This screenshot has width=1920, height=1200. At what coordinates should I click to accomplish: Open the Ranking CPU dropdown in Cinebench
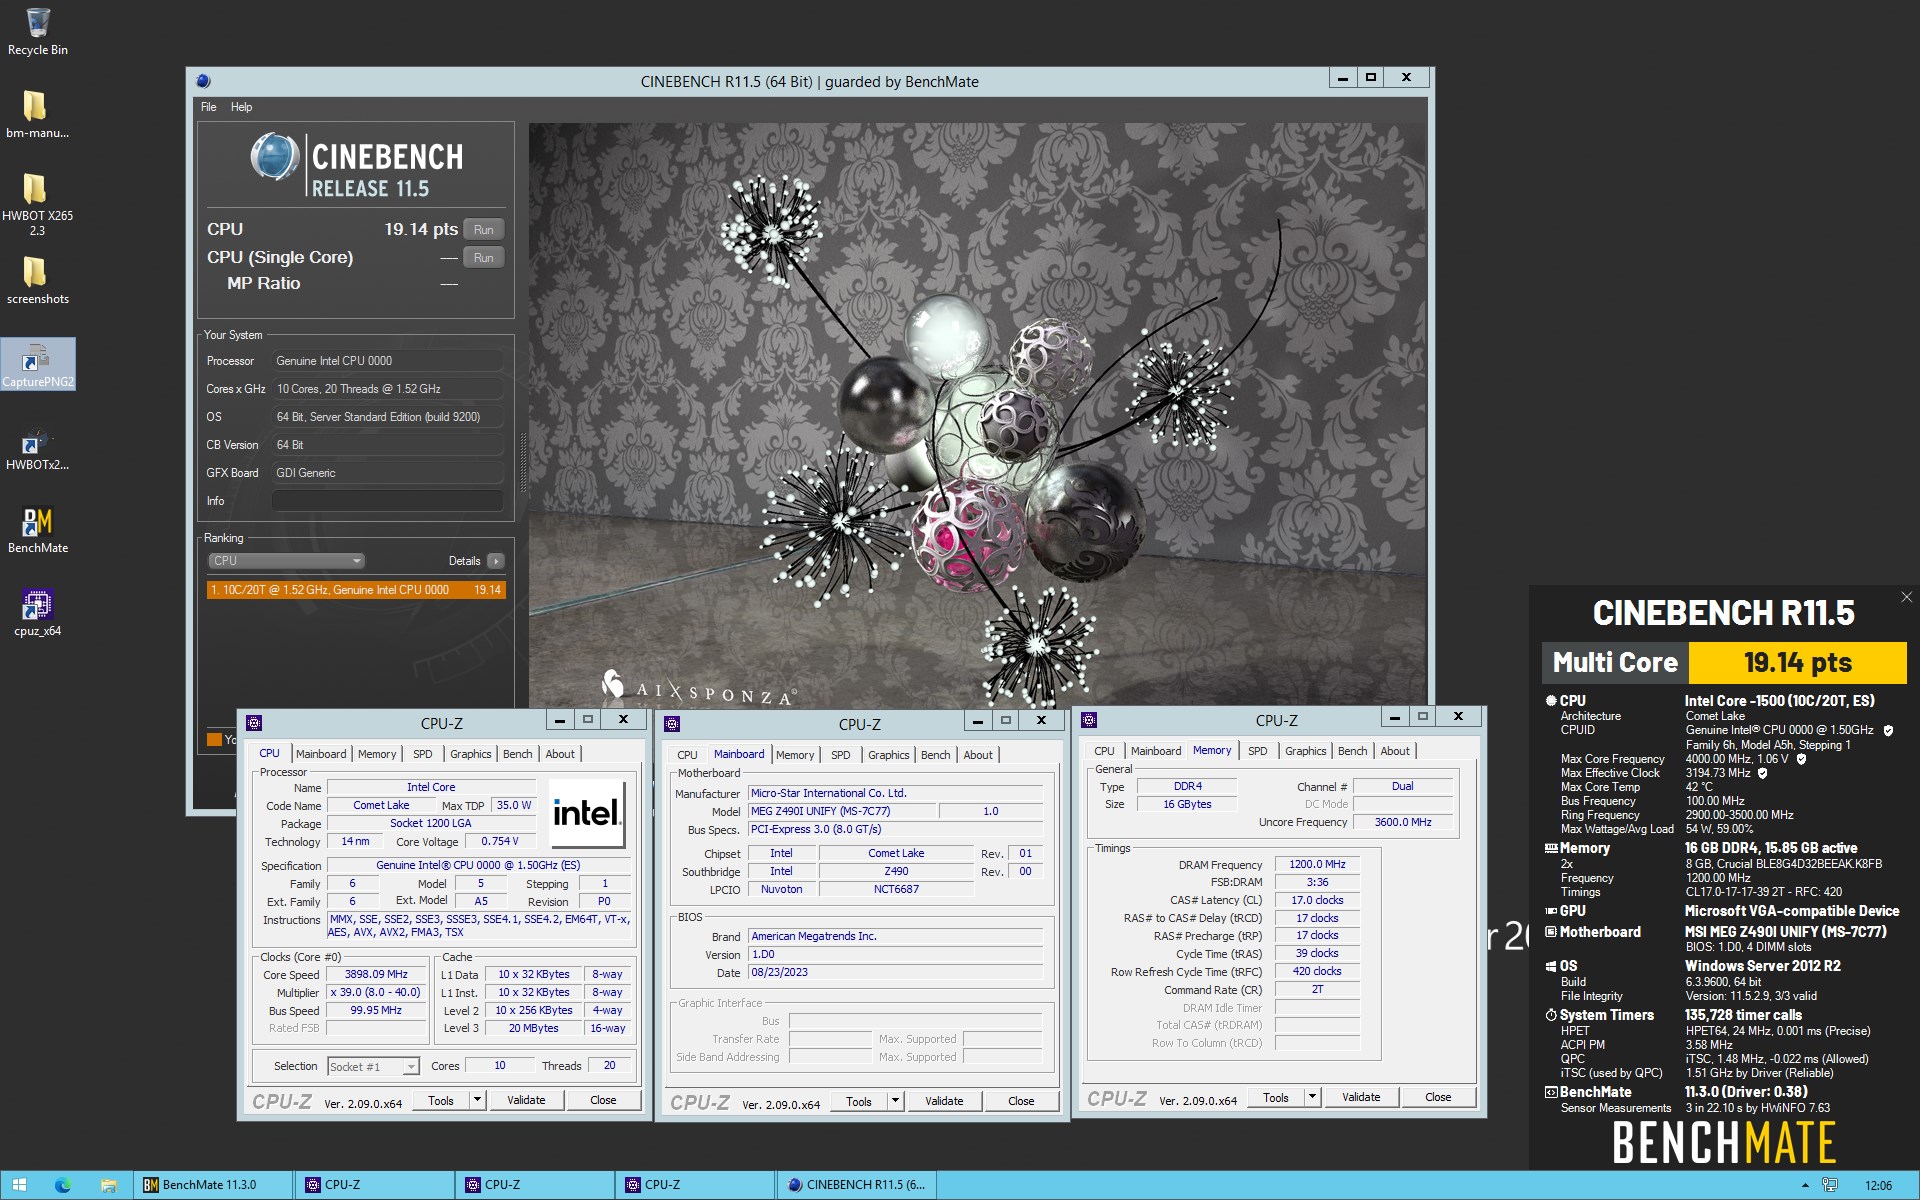(286, 561)
